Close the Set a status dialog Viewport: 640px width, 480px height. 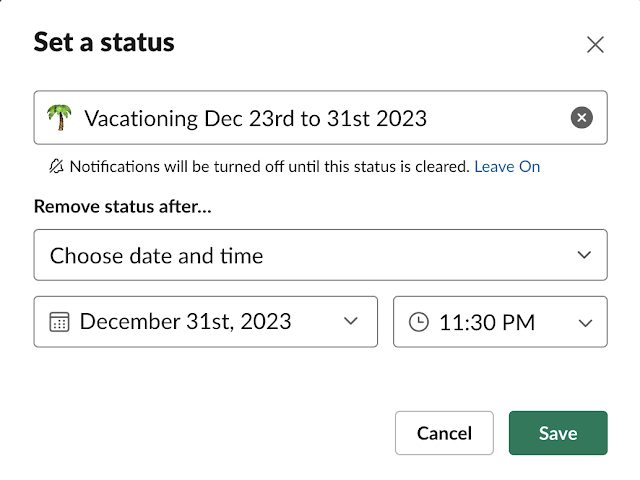pos(595,44)
